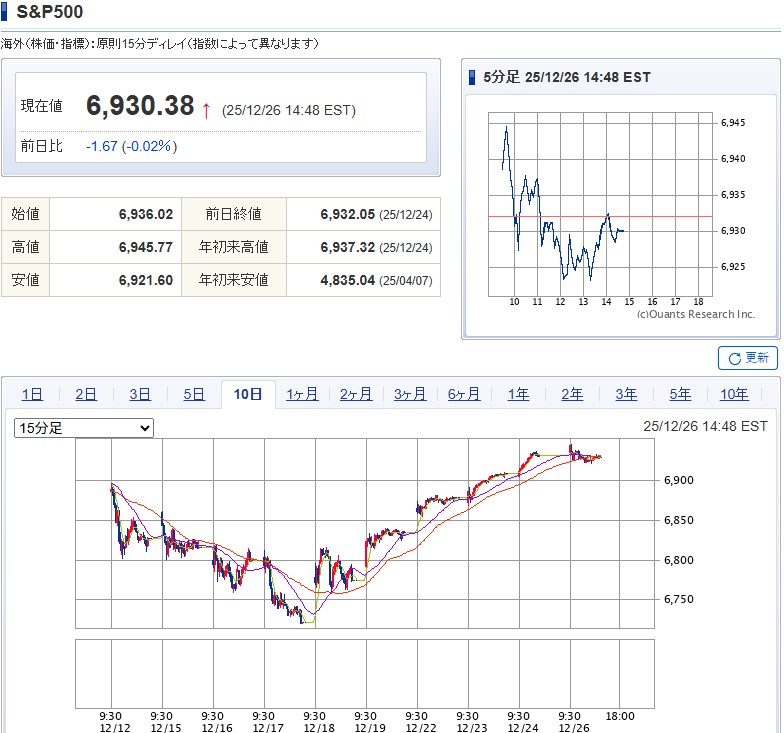Click the red up-arrow beside current price
784x733 pixels.
click(206, 109)
